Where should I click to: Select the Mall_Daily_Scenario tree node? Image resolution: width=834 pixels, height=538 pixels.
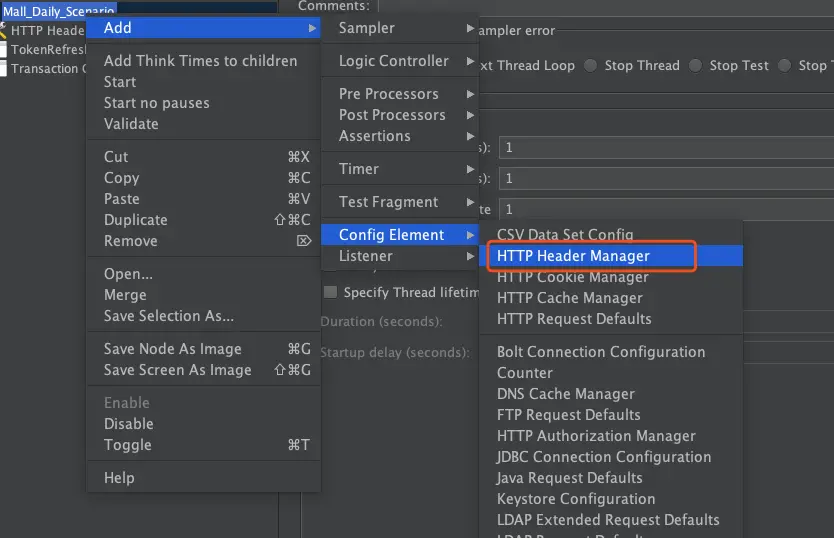pos(58,11)
